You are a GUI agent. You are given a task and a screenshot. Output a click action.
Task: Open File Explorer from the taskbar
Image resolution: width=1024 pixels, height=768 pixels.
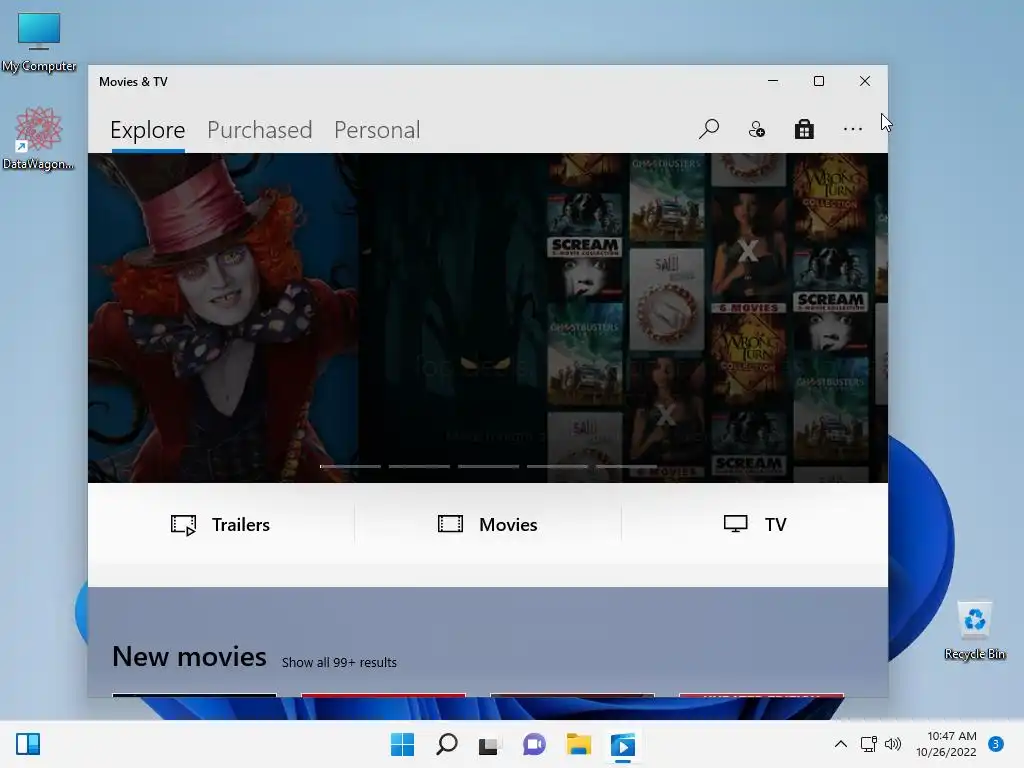coord(579,744)
